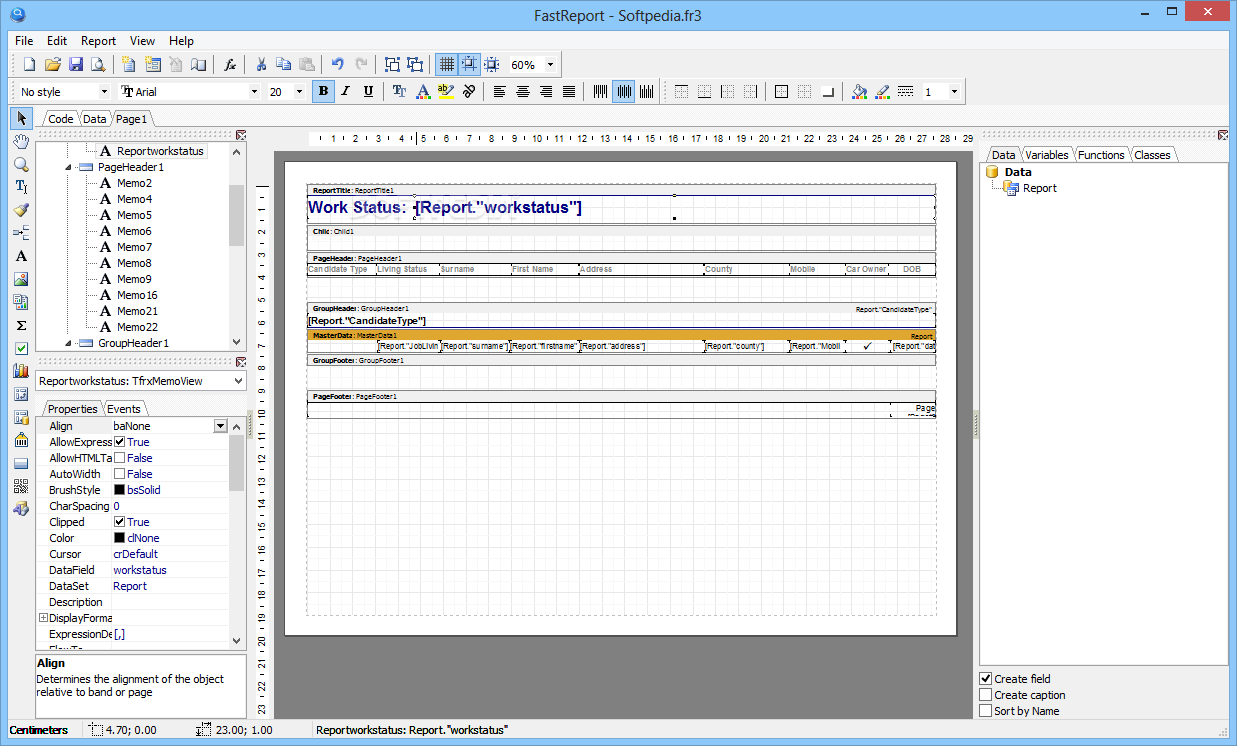Toggle frame shadow

827,92
